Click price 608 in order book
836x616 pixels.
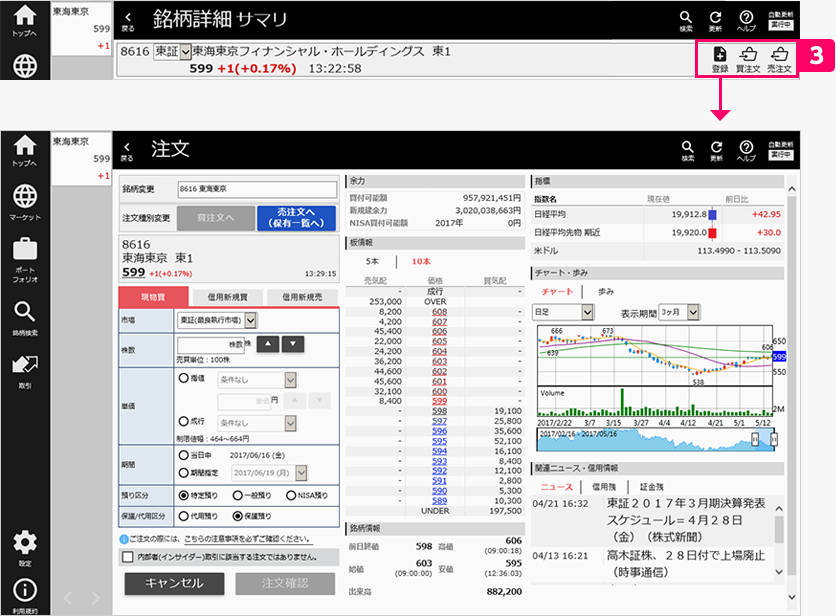tap(439, 311)
